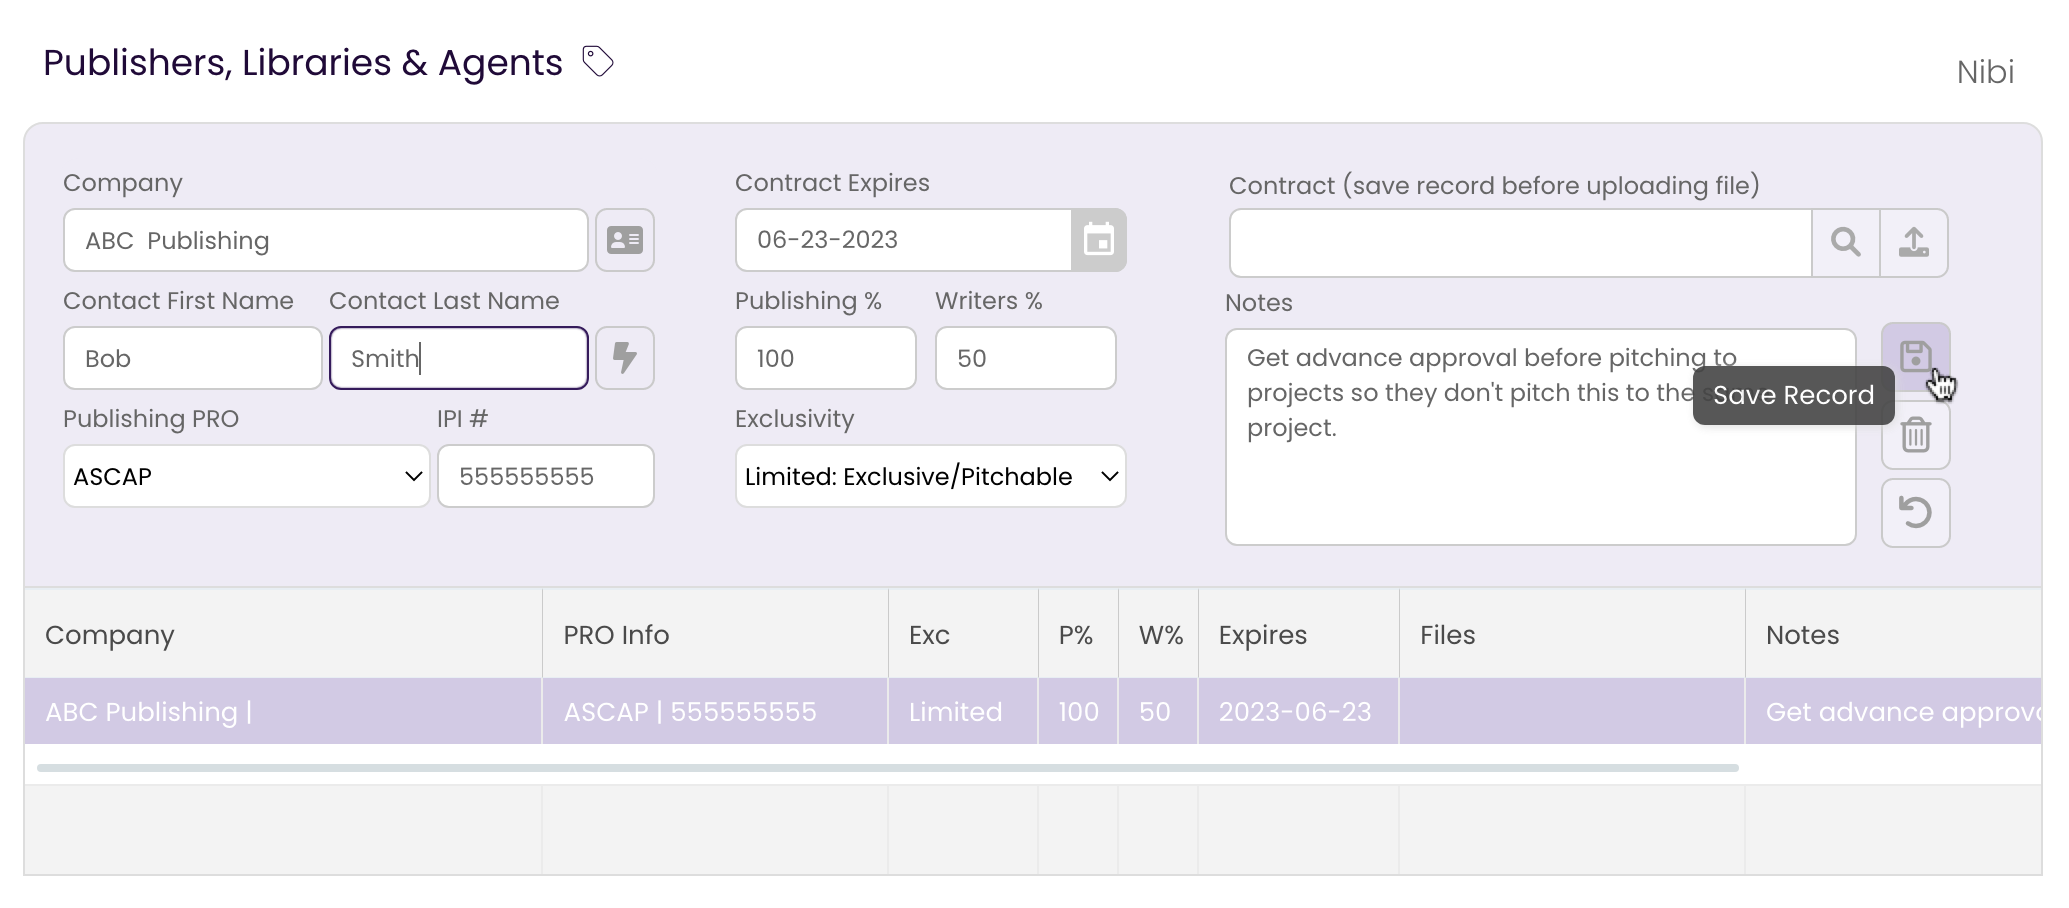Click the upload contract file icon
2069x908 pixels.
[1914, 243]
